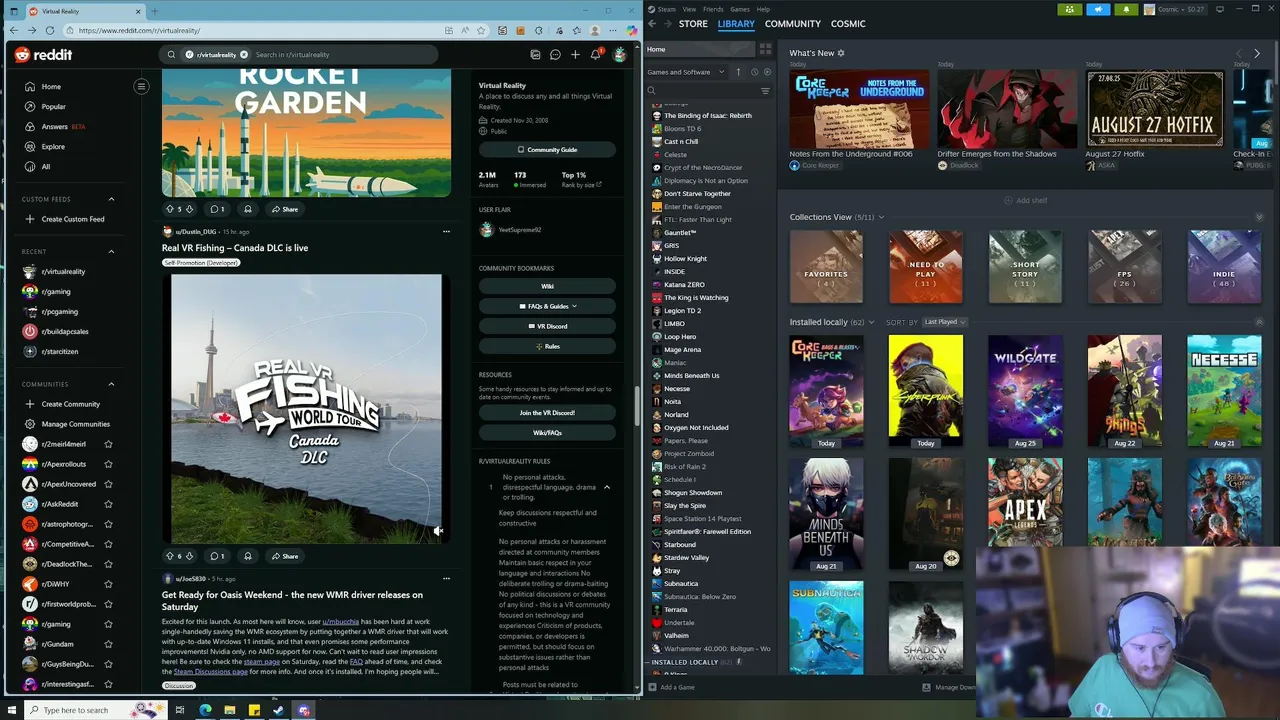
Task: Unmute the Real VR Fishing video
Action: pyautogui.click(x=438, y=531)
